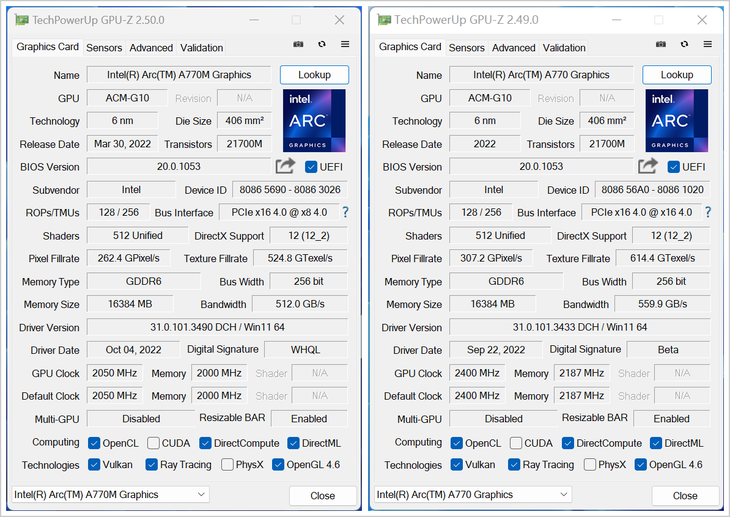Click Close button in GPU-Z 2.49.0 window
Image resolution: width=730 pixels, height=517 pixels.
click(685, 496)
